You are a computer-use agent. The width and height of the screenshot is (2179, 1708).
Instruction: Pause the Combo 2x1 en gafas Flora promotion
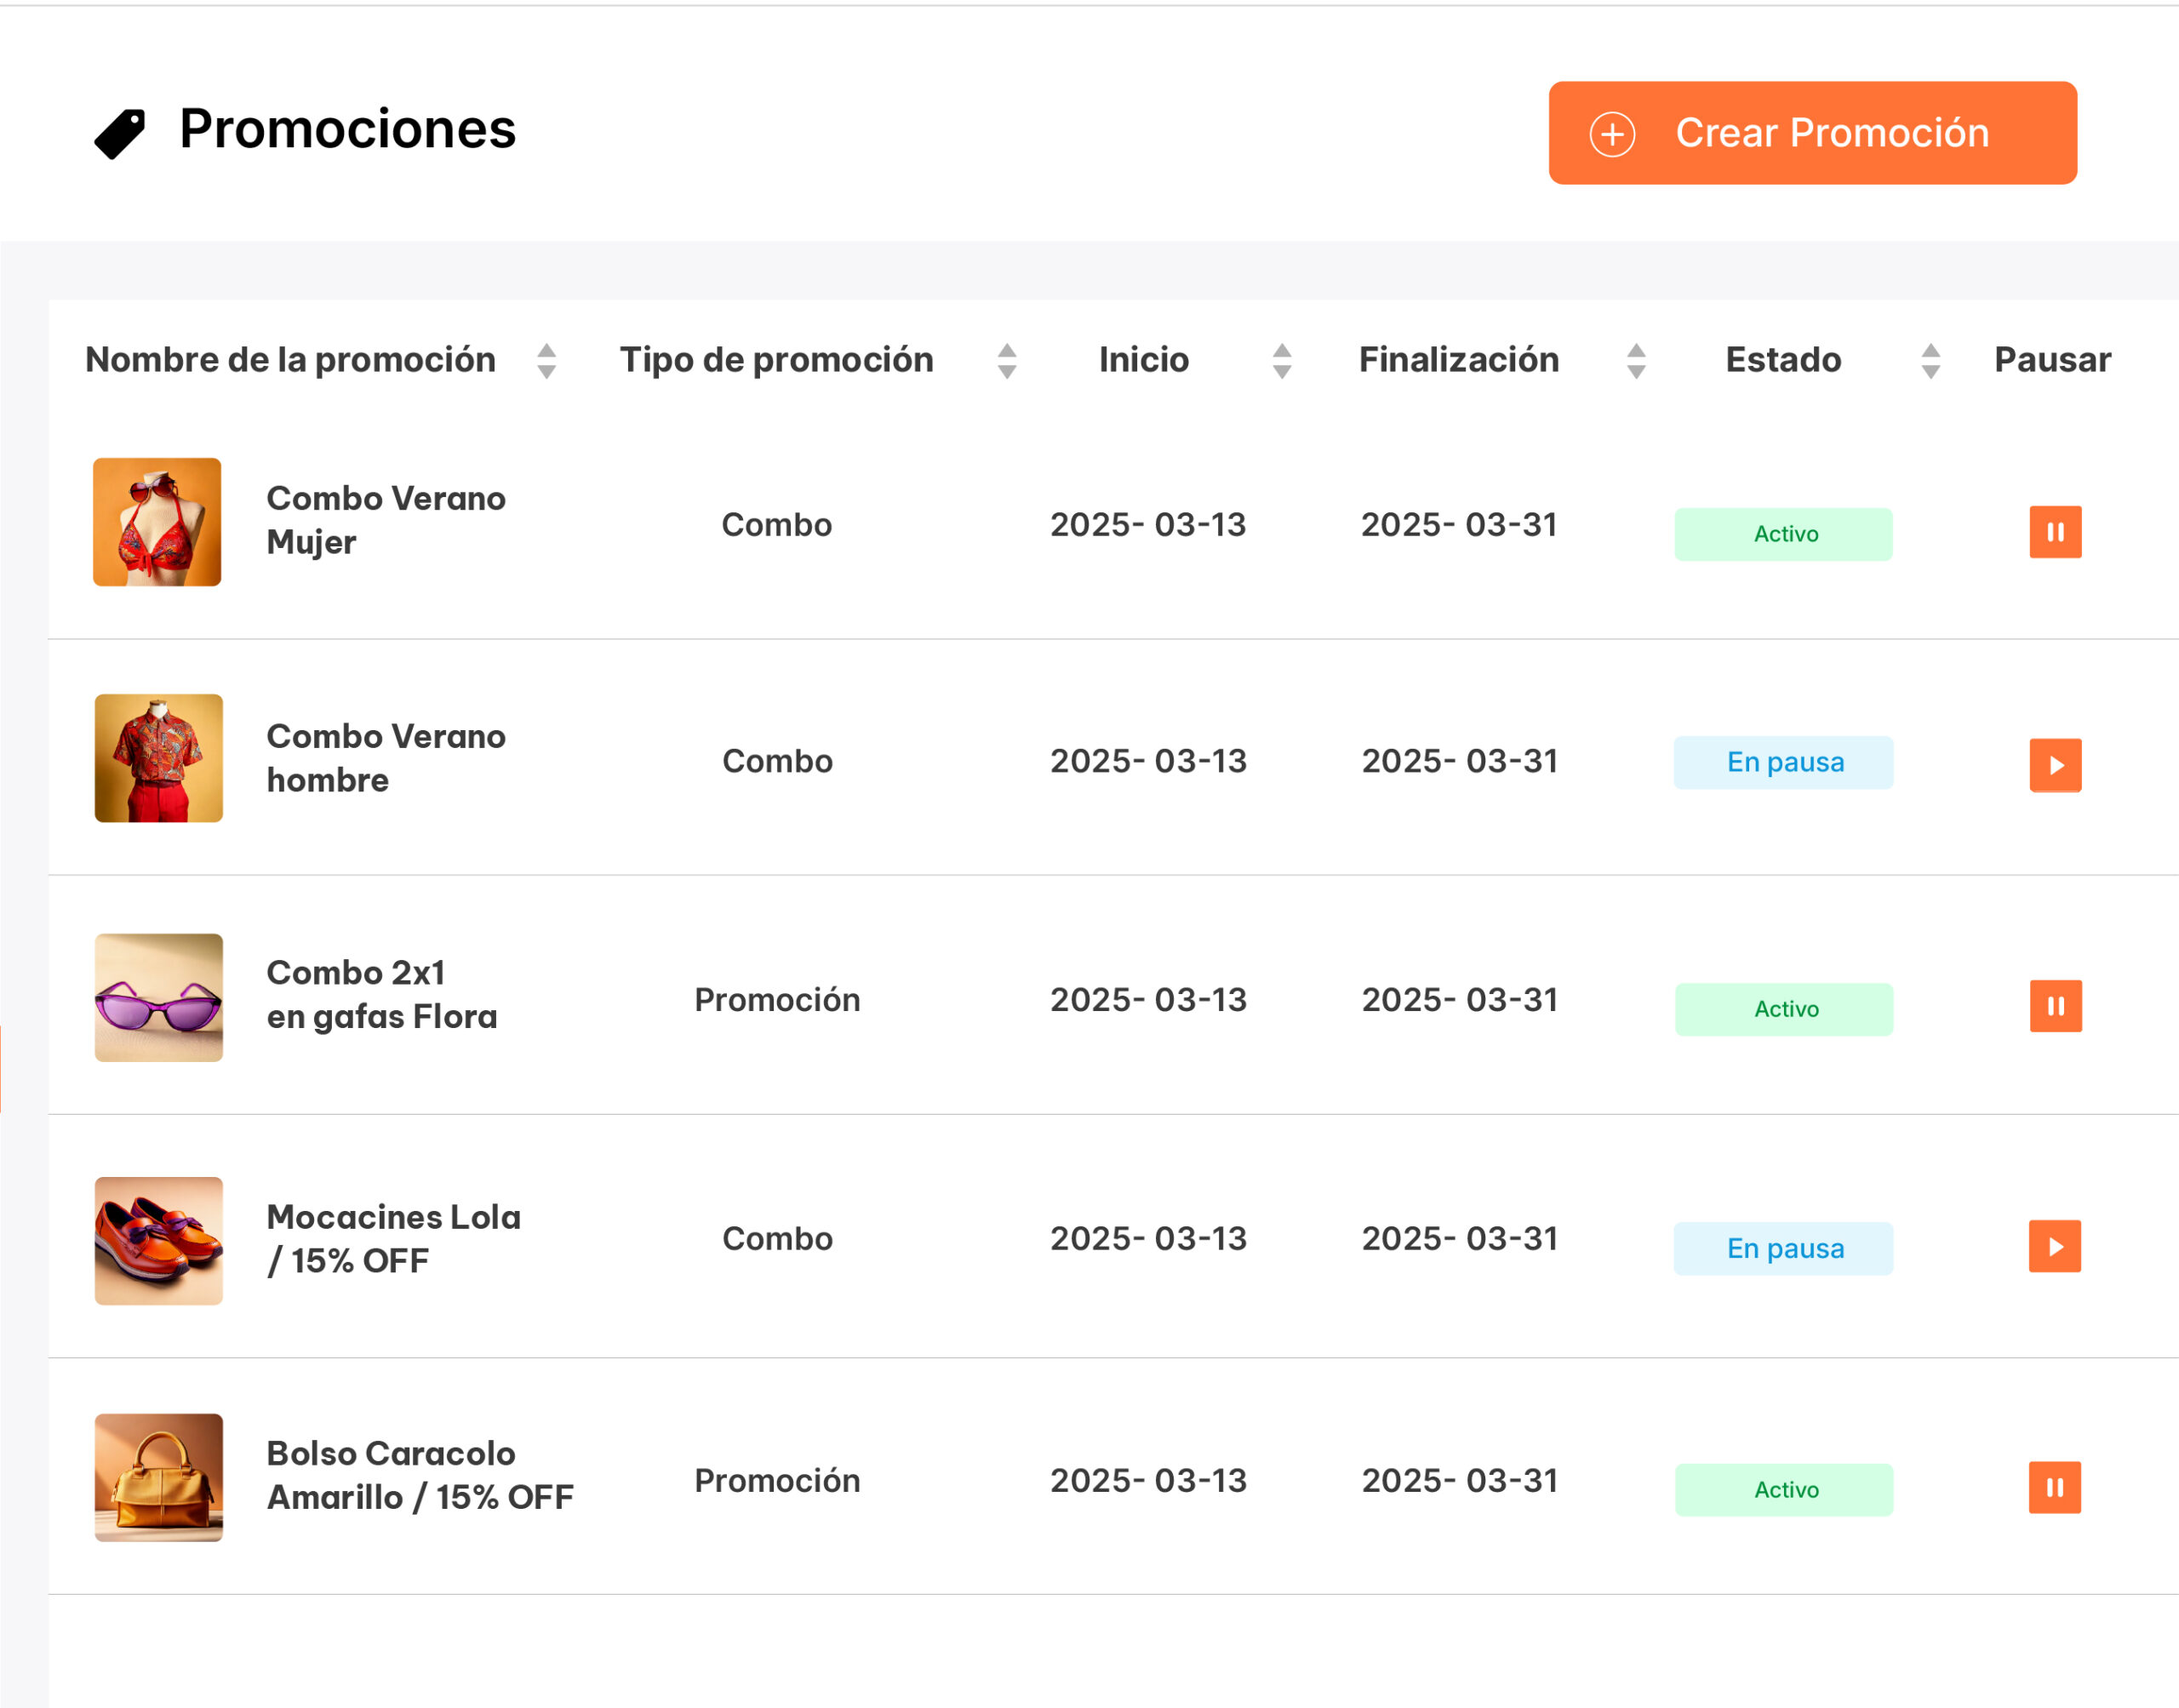pyautogui.click(x=2055, y=1006)
